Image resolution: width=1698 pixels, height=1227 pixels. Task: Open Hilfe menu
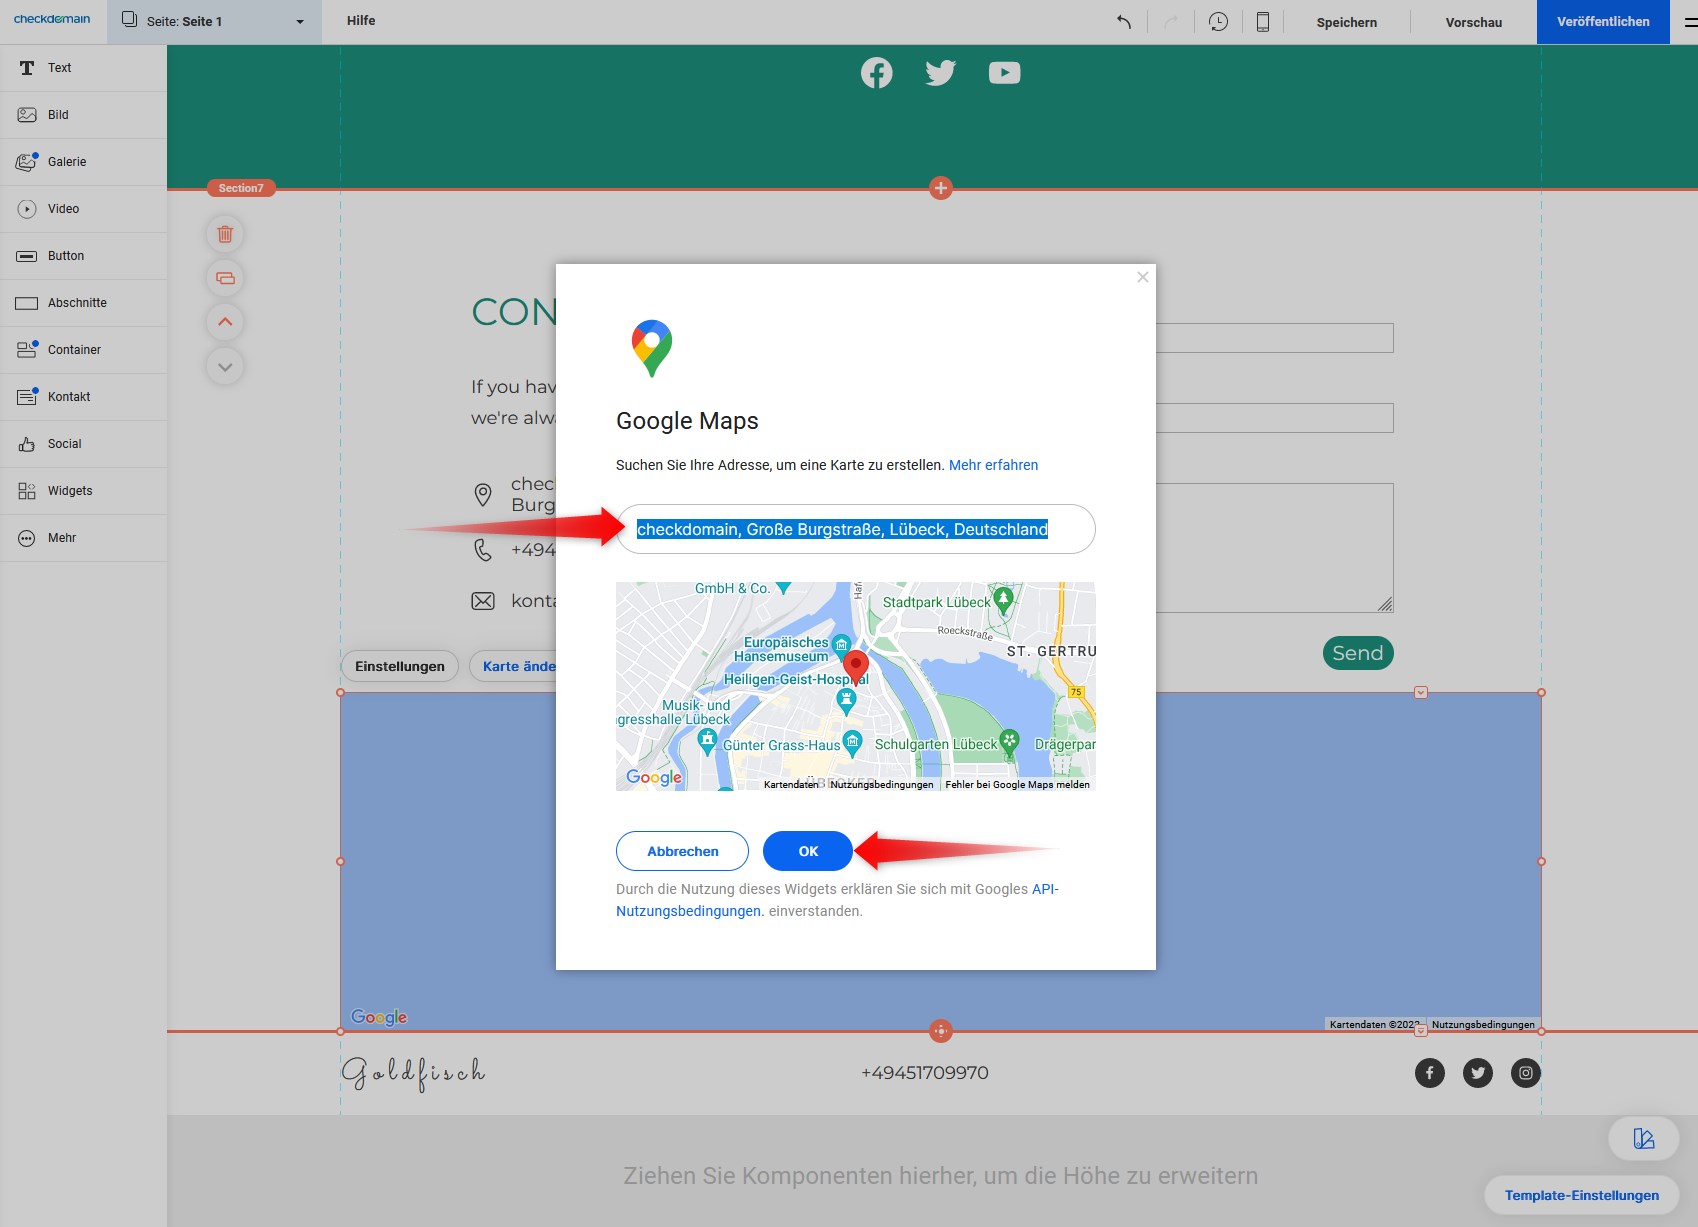(x=361, y=21)
